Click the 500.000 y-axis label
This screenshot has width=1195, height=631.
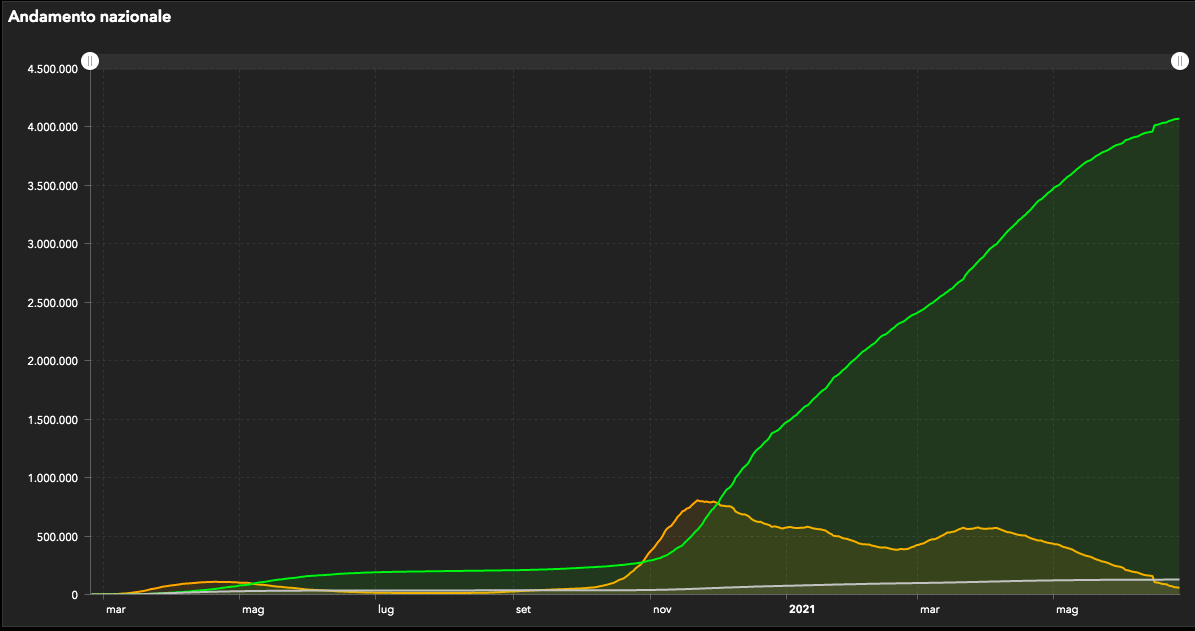[60, 537]
